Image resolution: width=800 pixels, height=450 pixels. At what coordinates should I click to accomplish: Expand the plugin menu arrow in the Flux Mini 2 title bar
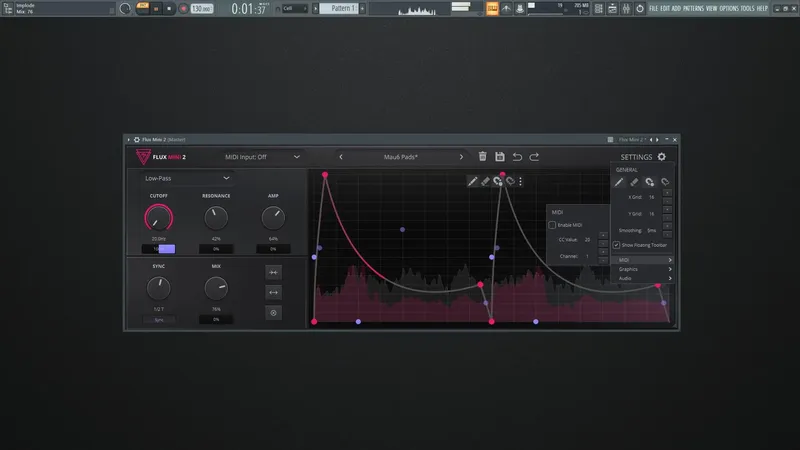[x=129, y=139]
